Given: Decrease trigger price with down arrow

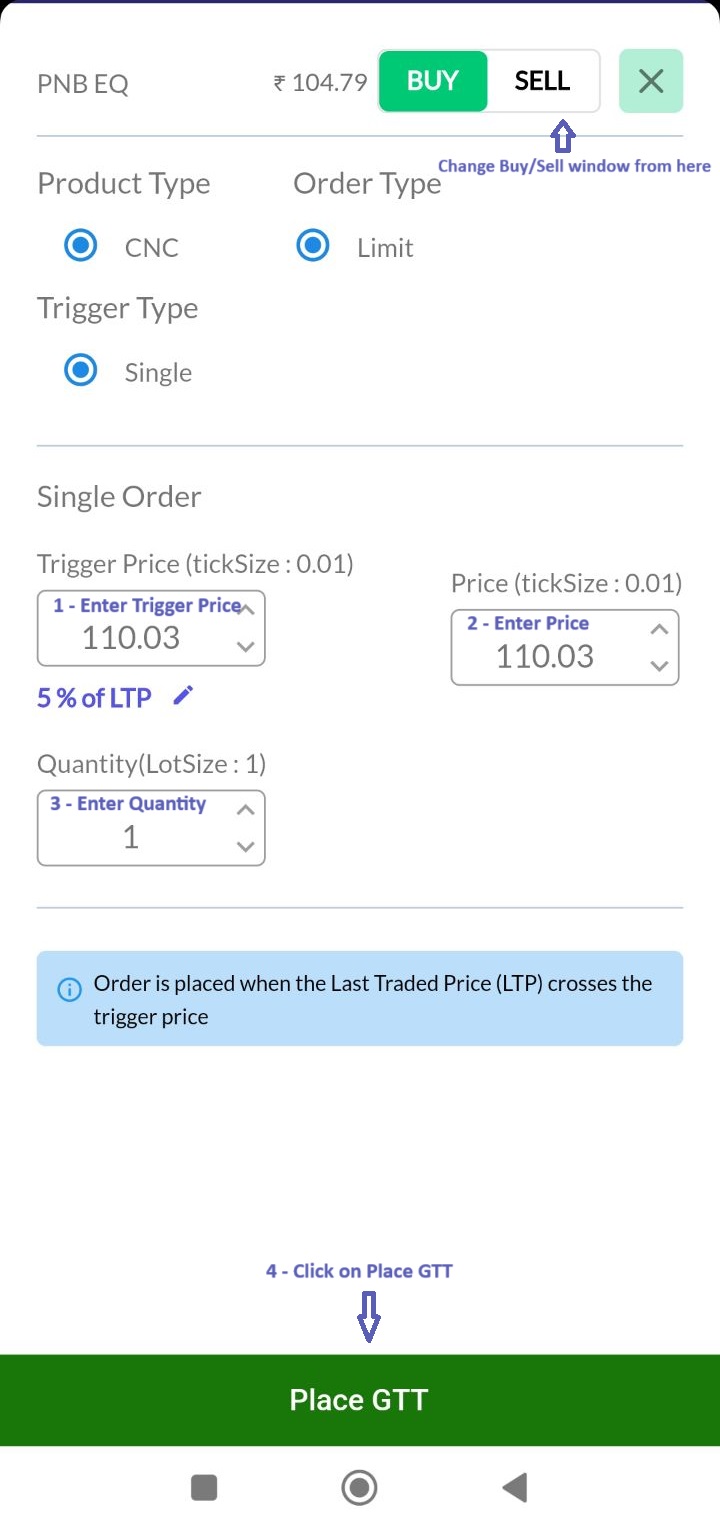Looking at the screenshot, I should 246,647.
